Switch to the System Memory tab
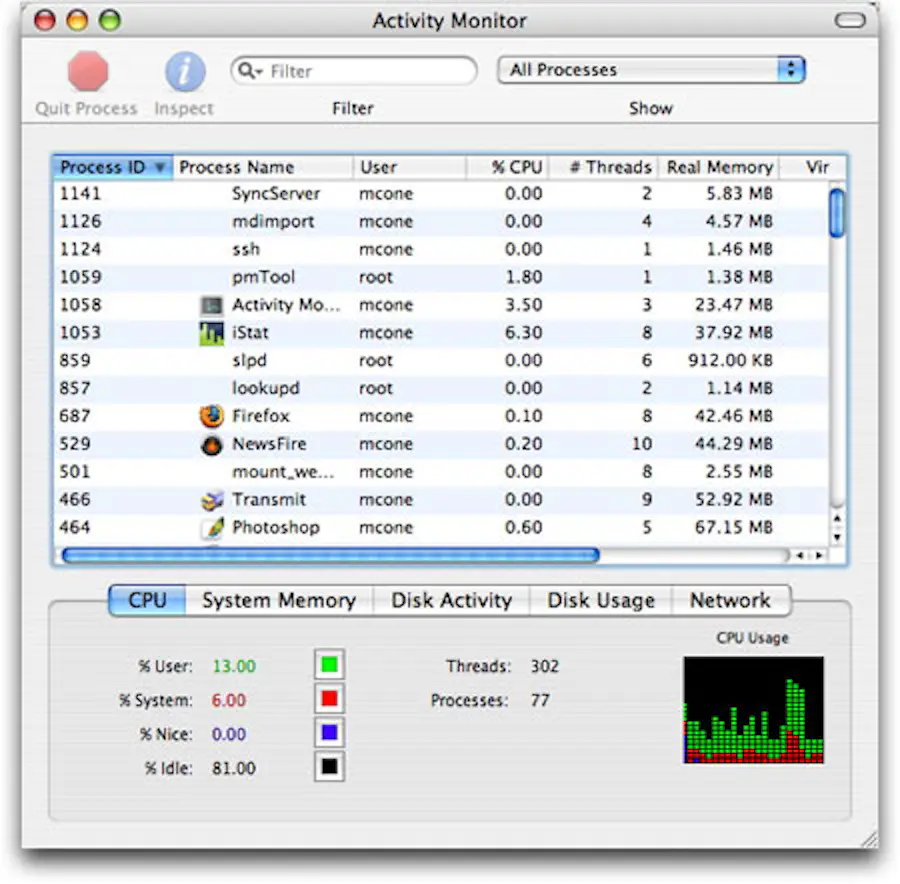Viewport: 900px width, 884px height. point(280,600)
